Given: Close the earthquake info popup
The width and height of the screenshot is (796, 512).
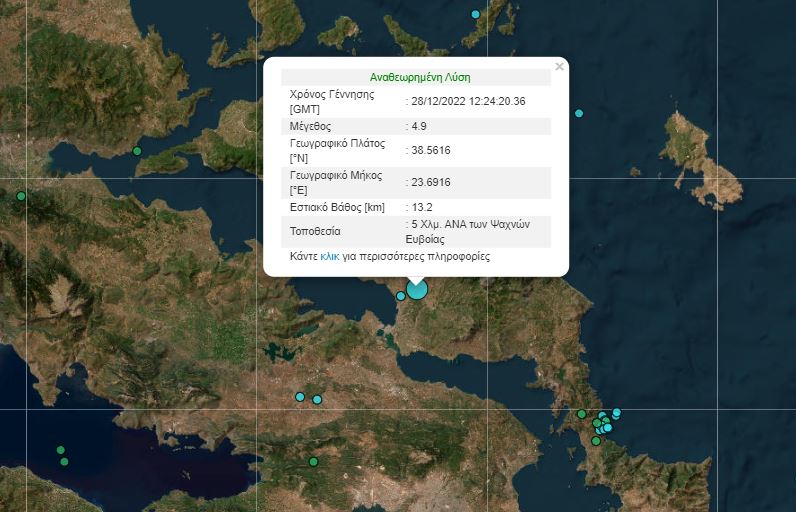Looking at the screenshot, I should click(559, 67).
